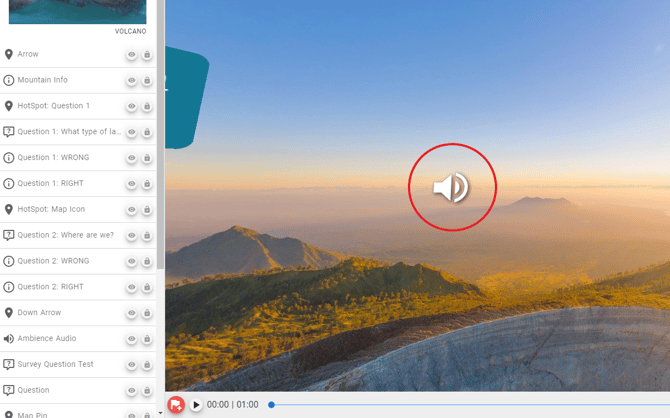Click the timeline playhead at the start
670x418 pixels.
click(271, 405)
